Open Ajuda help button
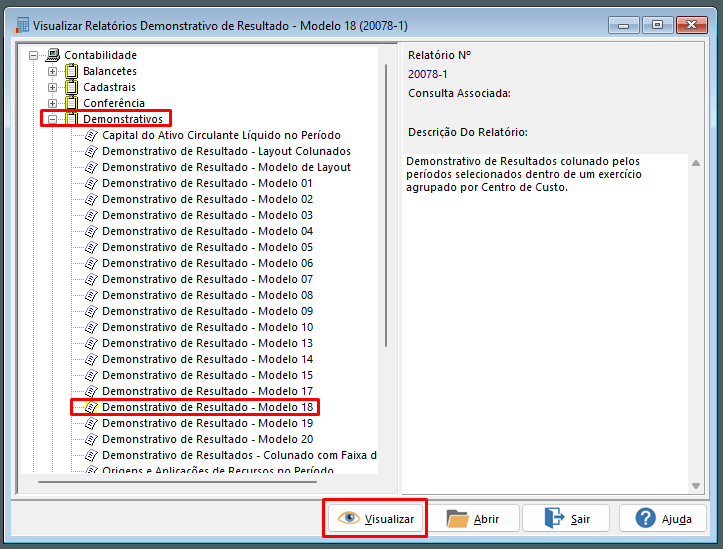723x549 pixels. [663, 519]
